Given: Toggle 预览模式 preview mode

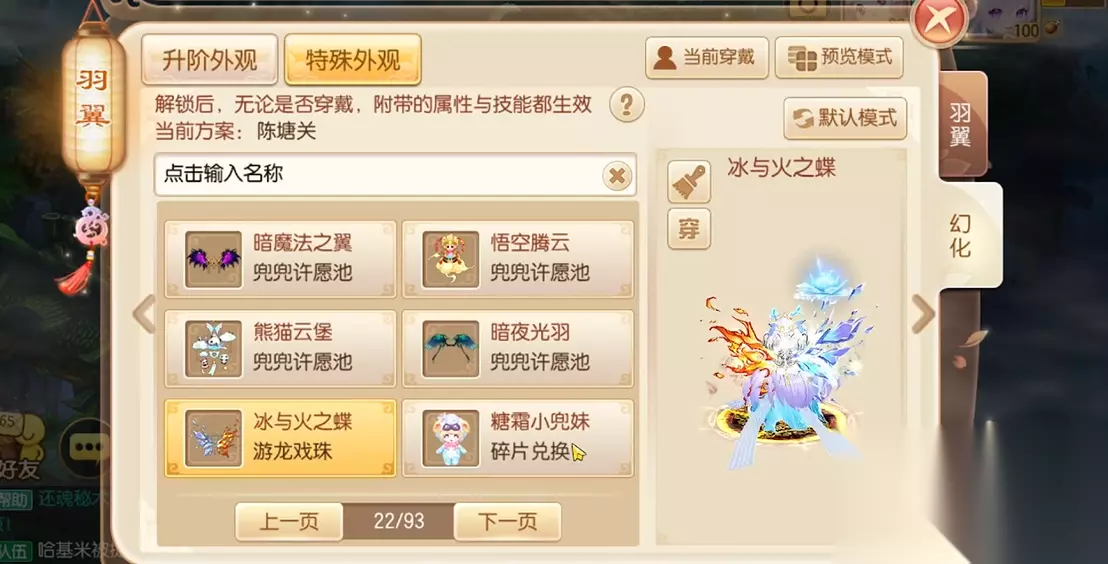Looking at the screenshot, I should point(839,58).
